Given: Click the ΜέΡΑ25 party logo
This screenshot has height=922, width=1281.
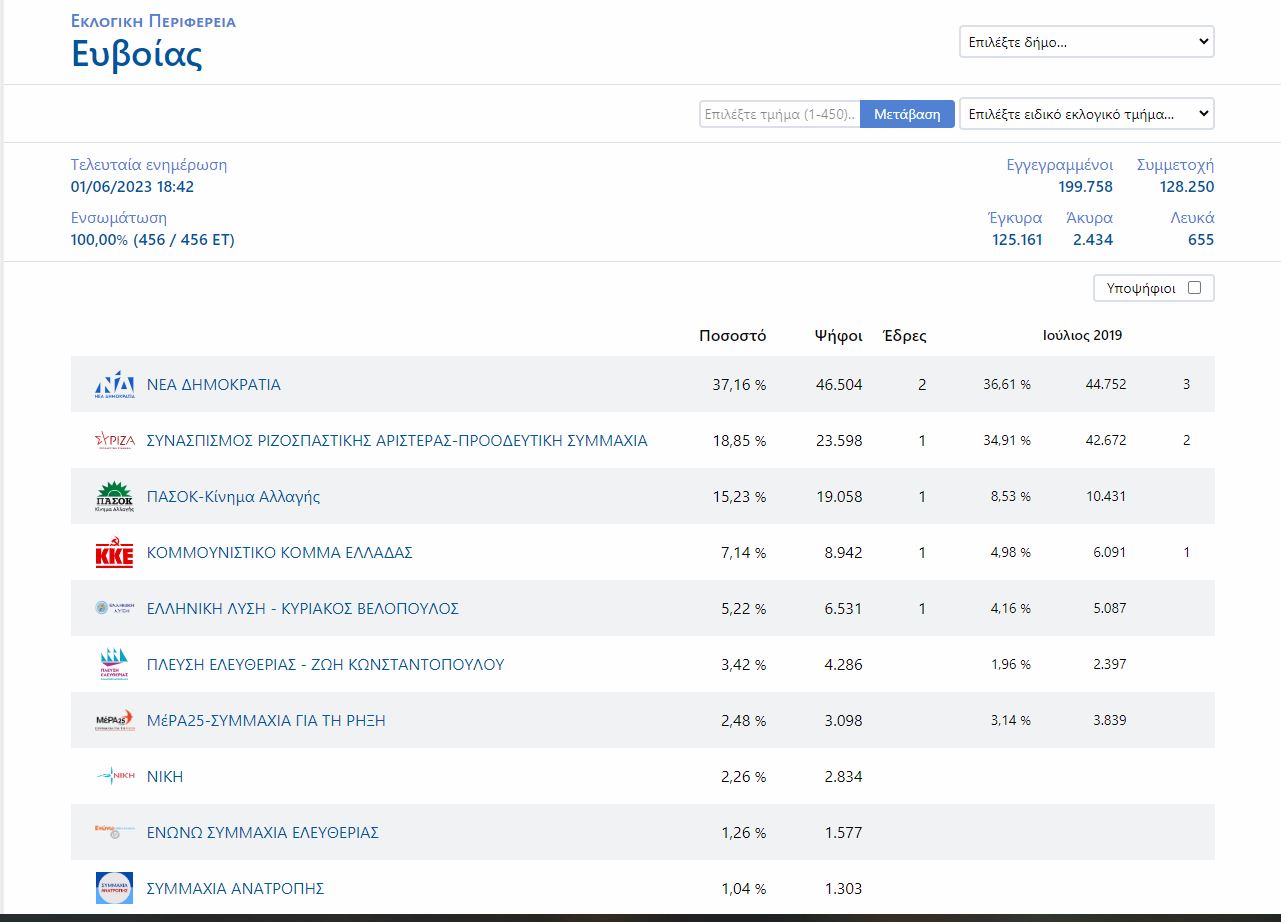Looking at the screenshot, I should (114, 721).
